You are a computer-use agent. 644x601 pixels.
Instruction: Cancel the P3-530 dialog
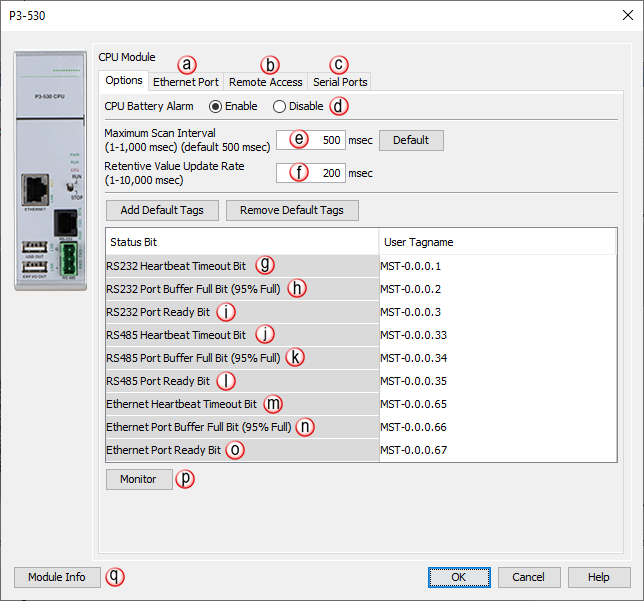pos(529,577)
